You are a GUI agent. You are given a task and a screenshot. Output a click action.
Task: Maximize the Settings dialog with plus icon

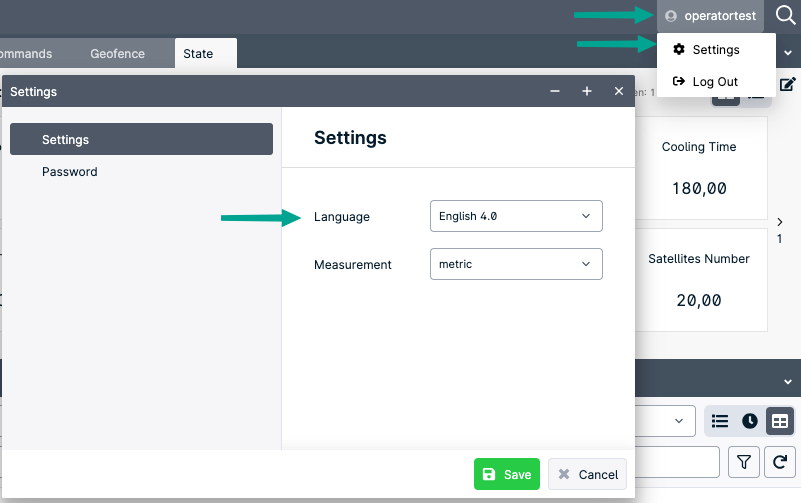click(x=587, y=91)
